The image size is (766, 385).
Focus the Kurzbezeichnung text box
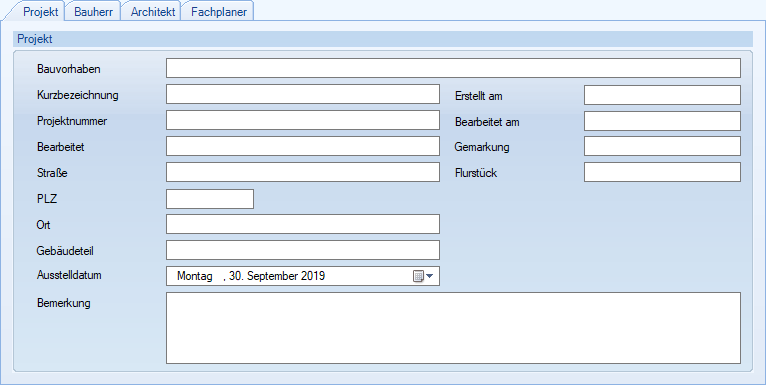click(x=303, y=94)
